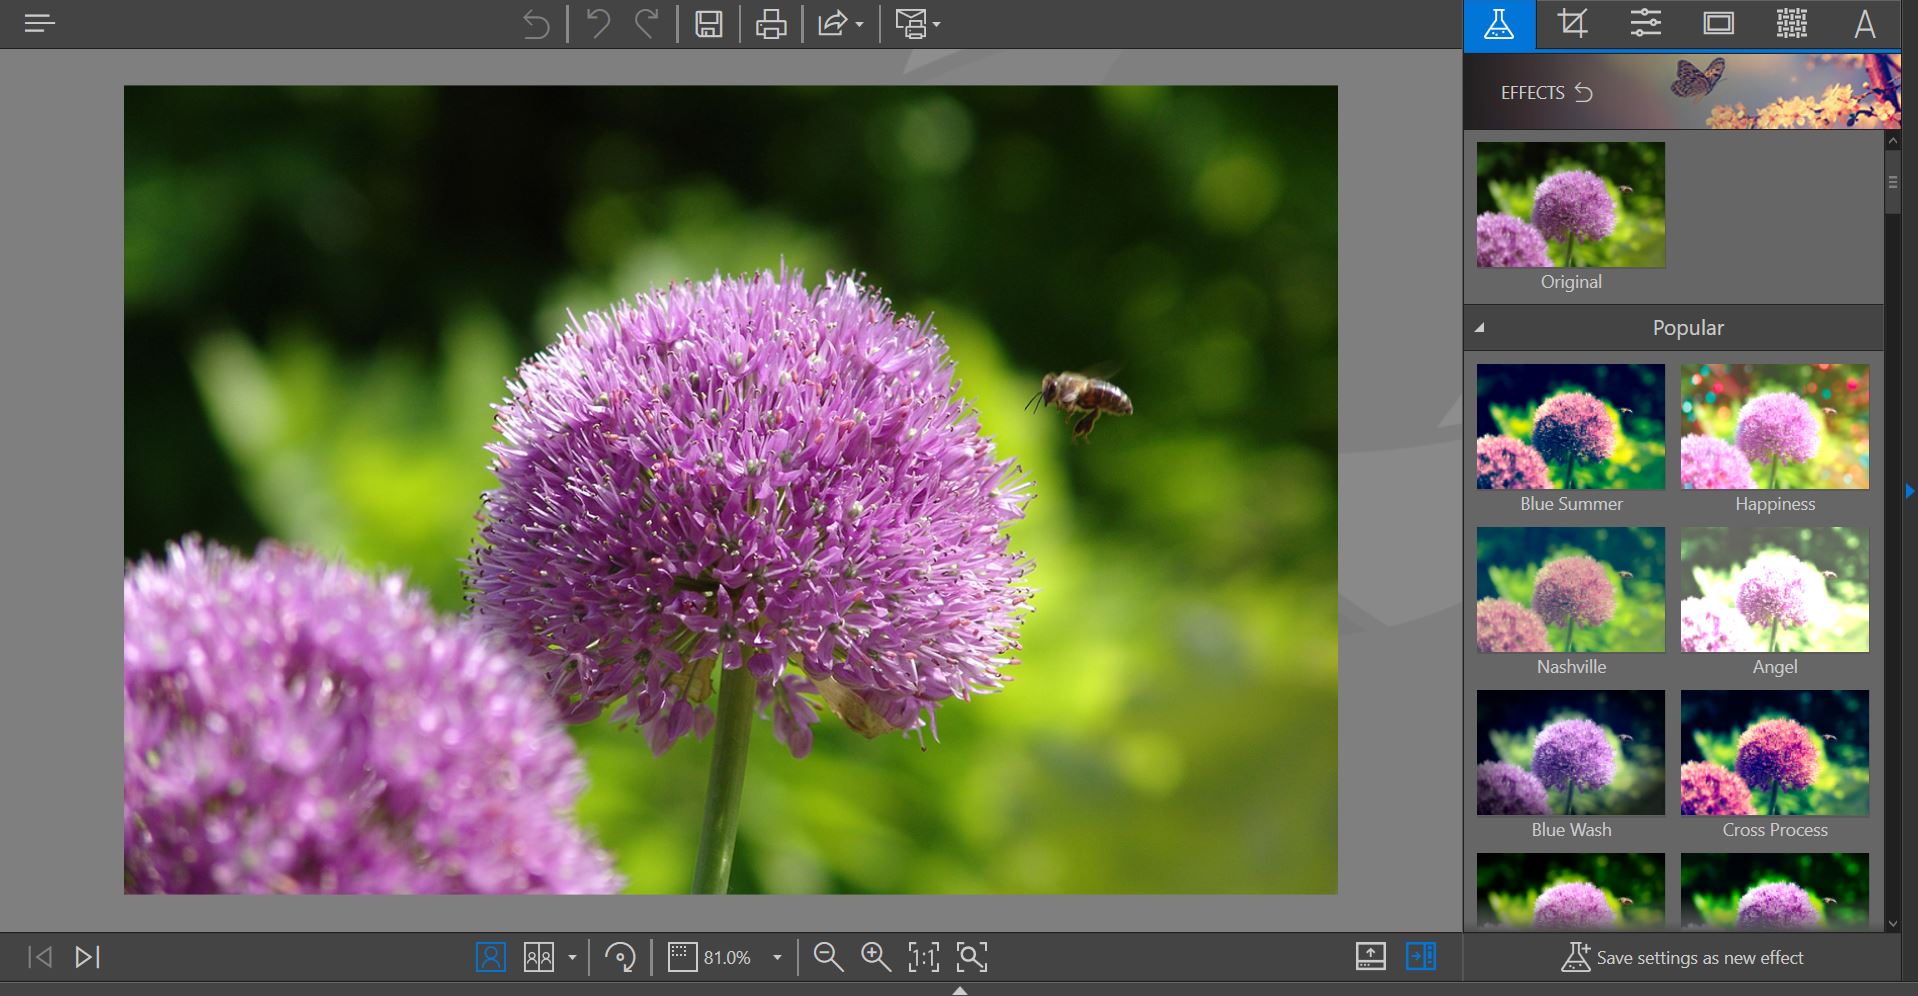Toggle the right side panel visibility
Screen dimensions: 1918x996
coord(1420,957)
